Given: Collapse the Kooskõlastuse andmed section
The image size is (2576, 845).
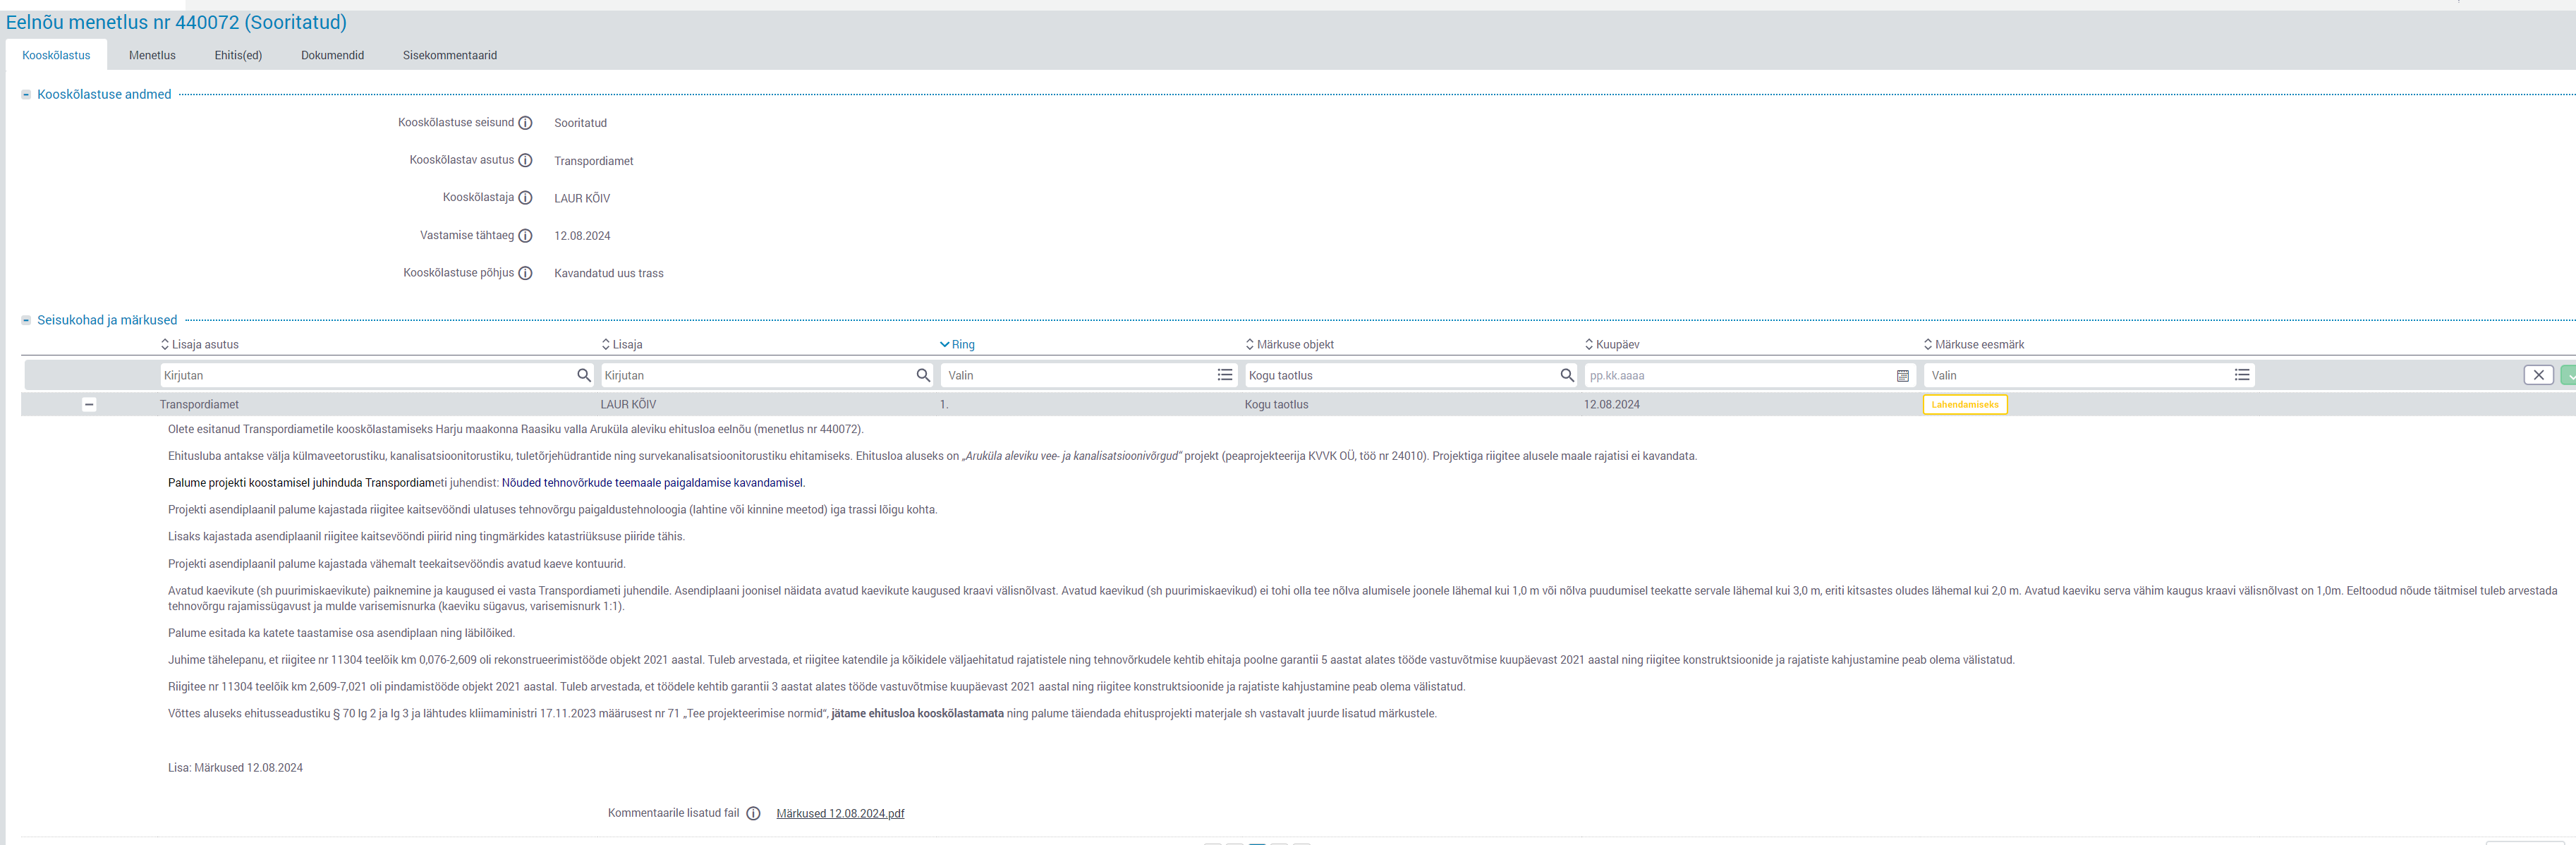Looking at the screenshot, I should pyautogui.click(x=26, y=95).
